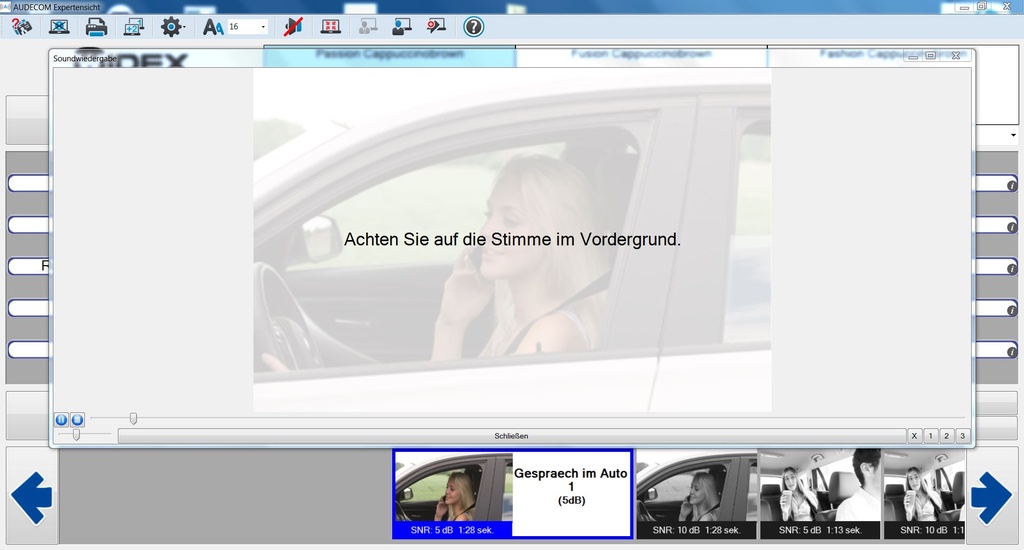Image resolution: width=1024 pixels, height=550 pixels.
Task: Select the Passion Cappuccinobrown tab
Action: (389, 56)
